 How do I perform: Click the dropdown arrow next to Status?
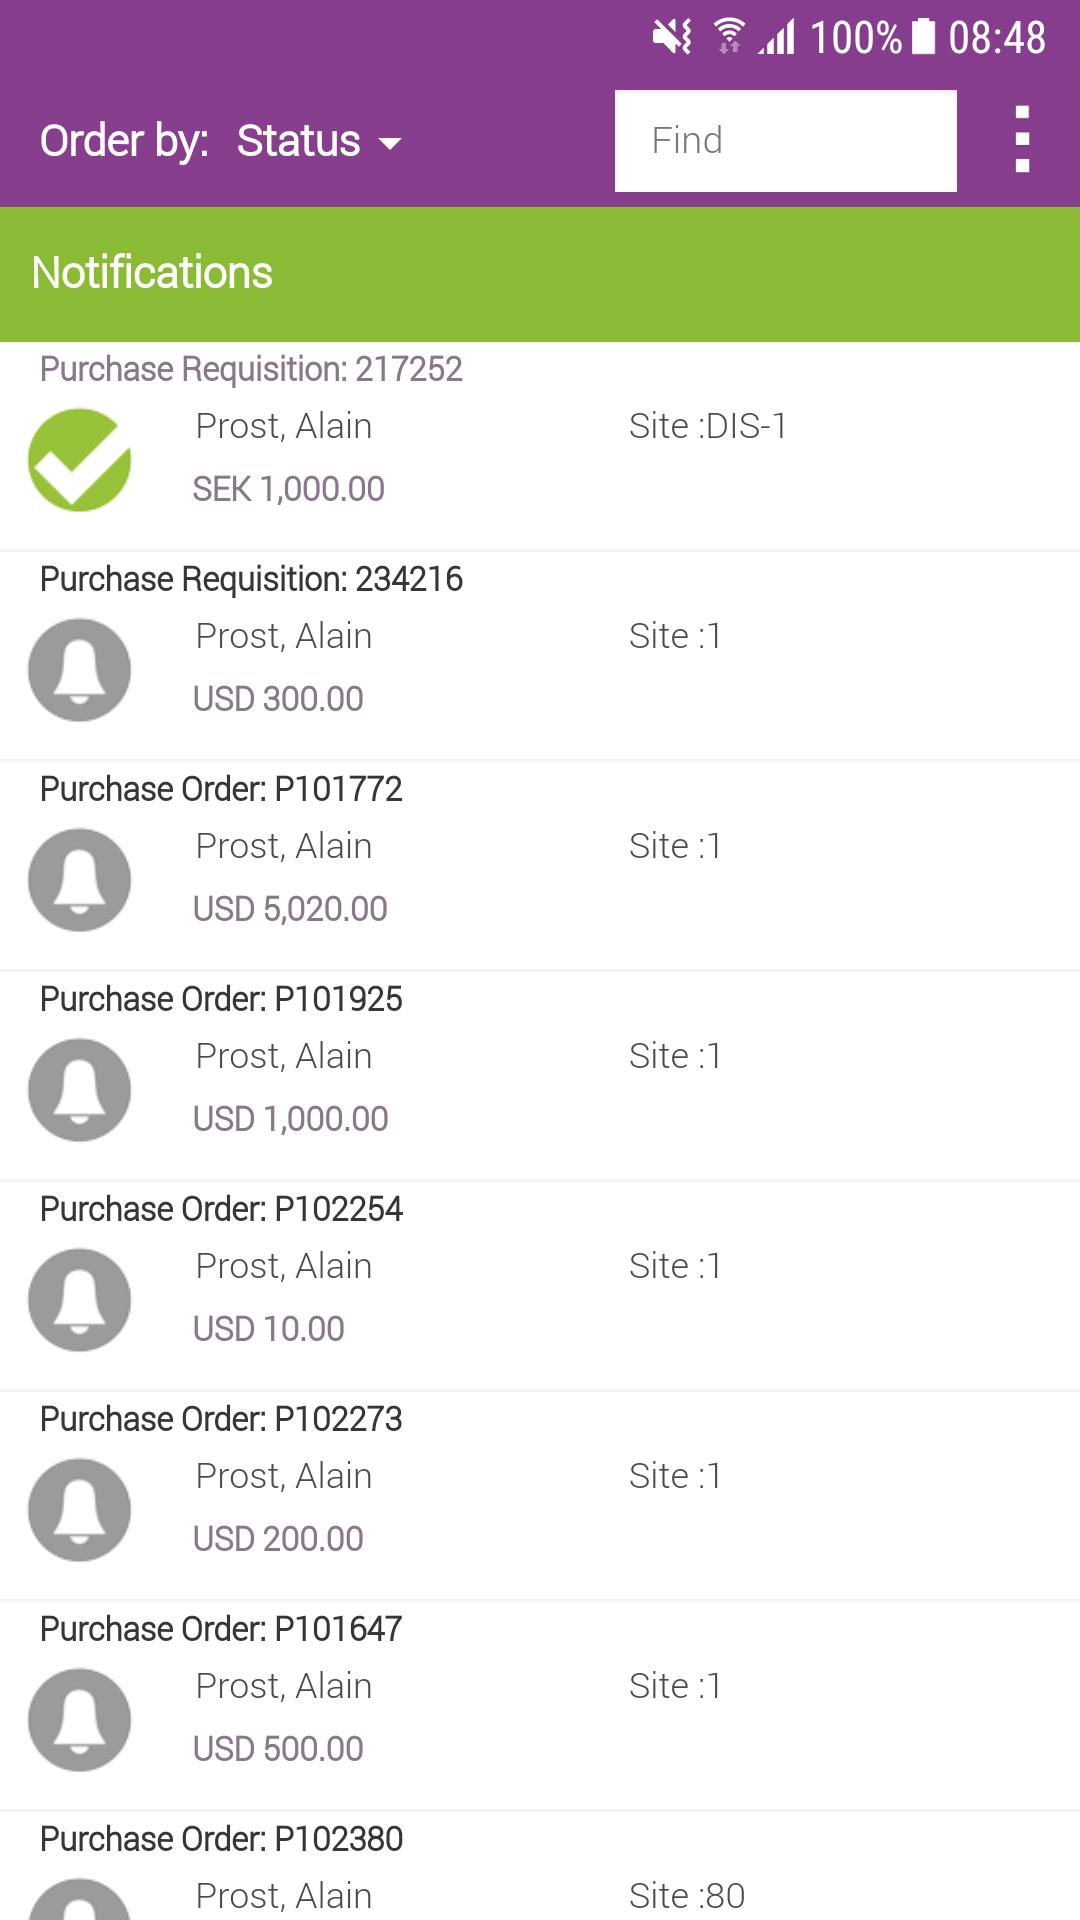pos(390,144)
